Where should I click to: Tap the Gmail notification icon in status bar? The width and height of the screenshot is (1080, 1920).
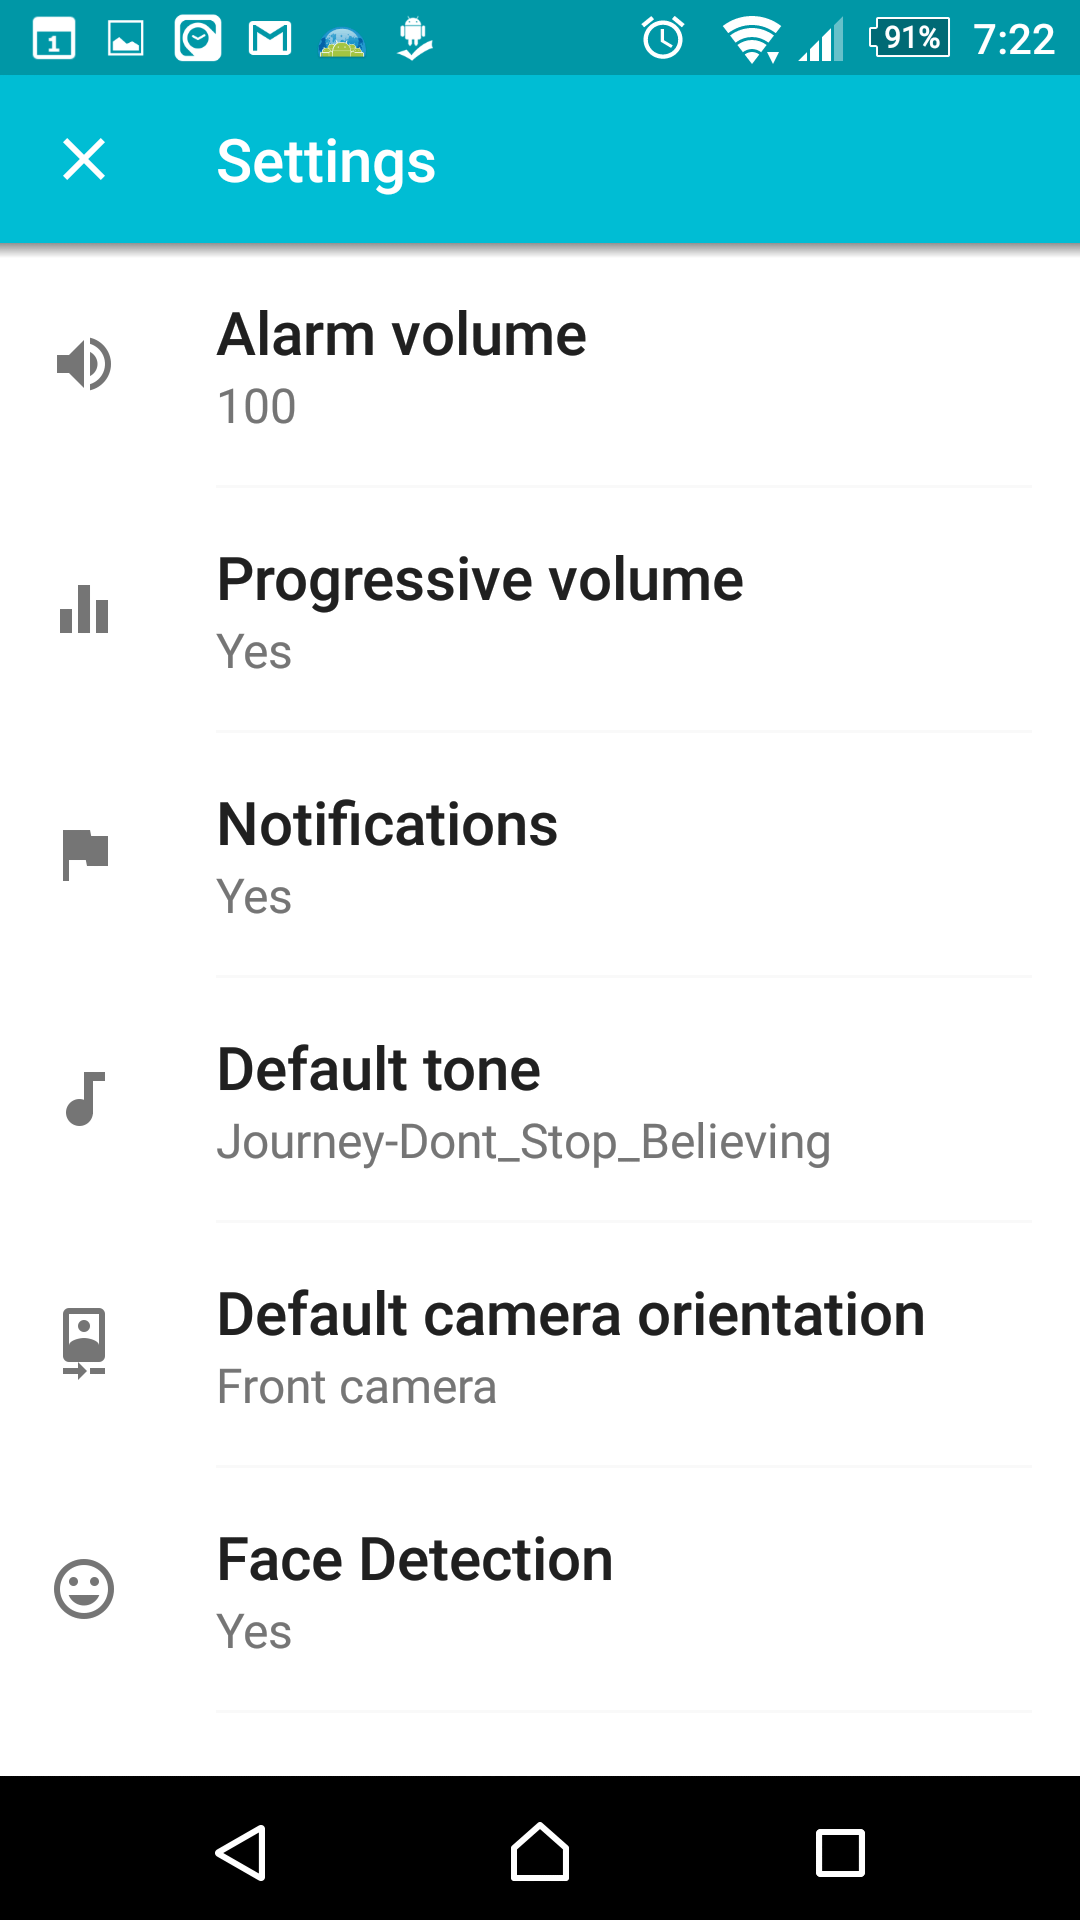point(270,40)
